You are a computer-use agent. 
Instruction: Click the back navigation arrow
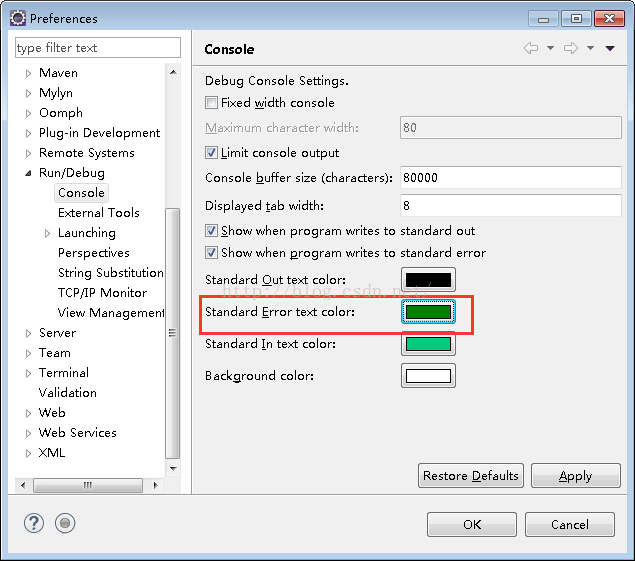point(531,48)
